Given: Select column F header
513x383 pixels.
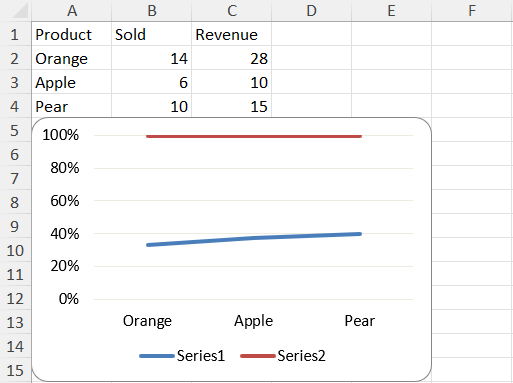Looking at the screenshot, I should (472, 11).
